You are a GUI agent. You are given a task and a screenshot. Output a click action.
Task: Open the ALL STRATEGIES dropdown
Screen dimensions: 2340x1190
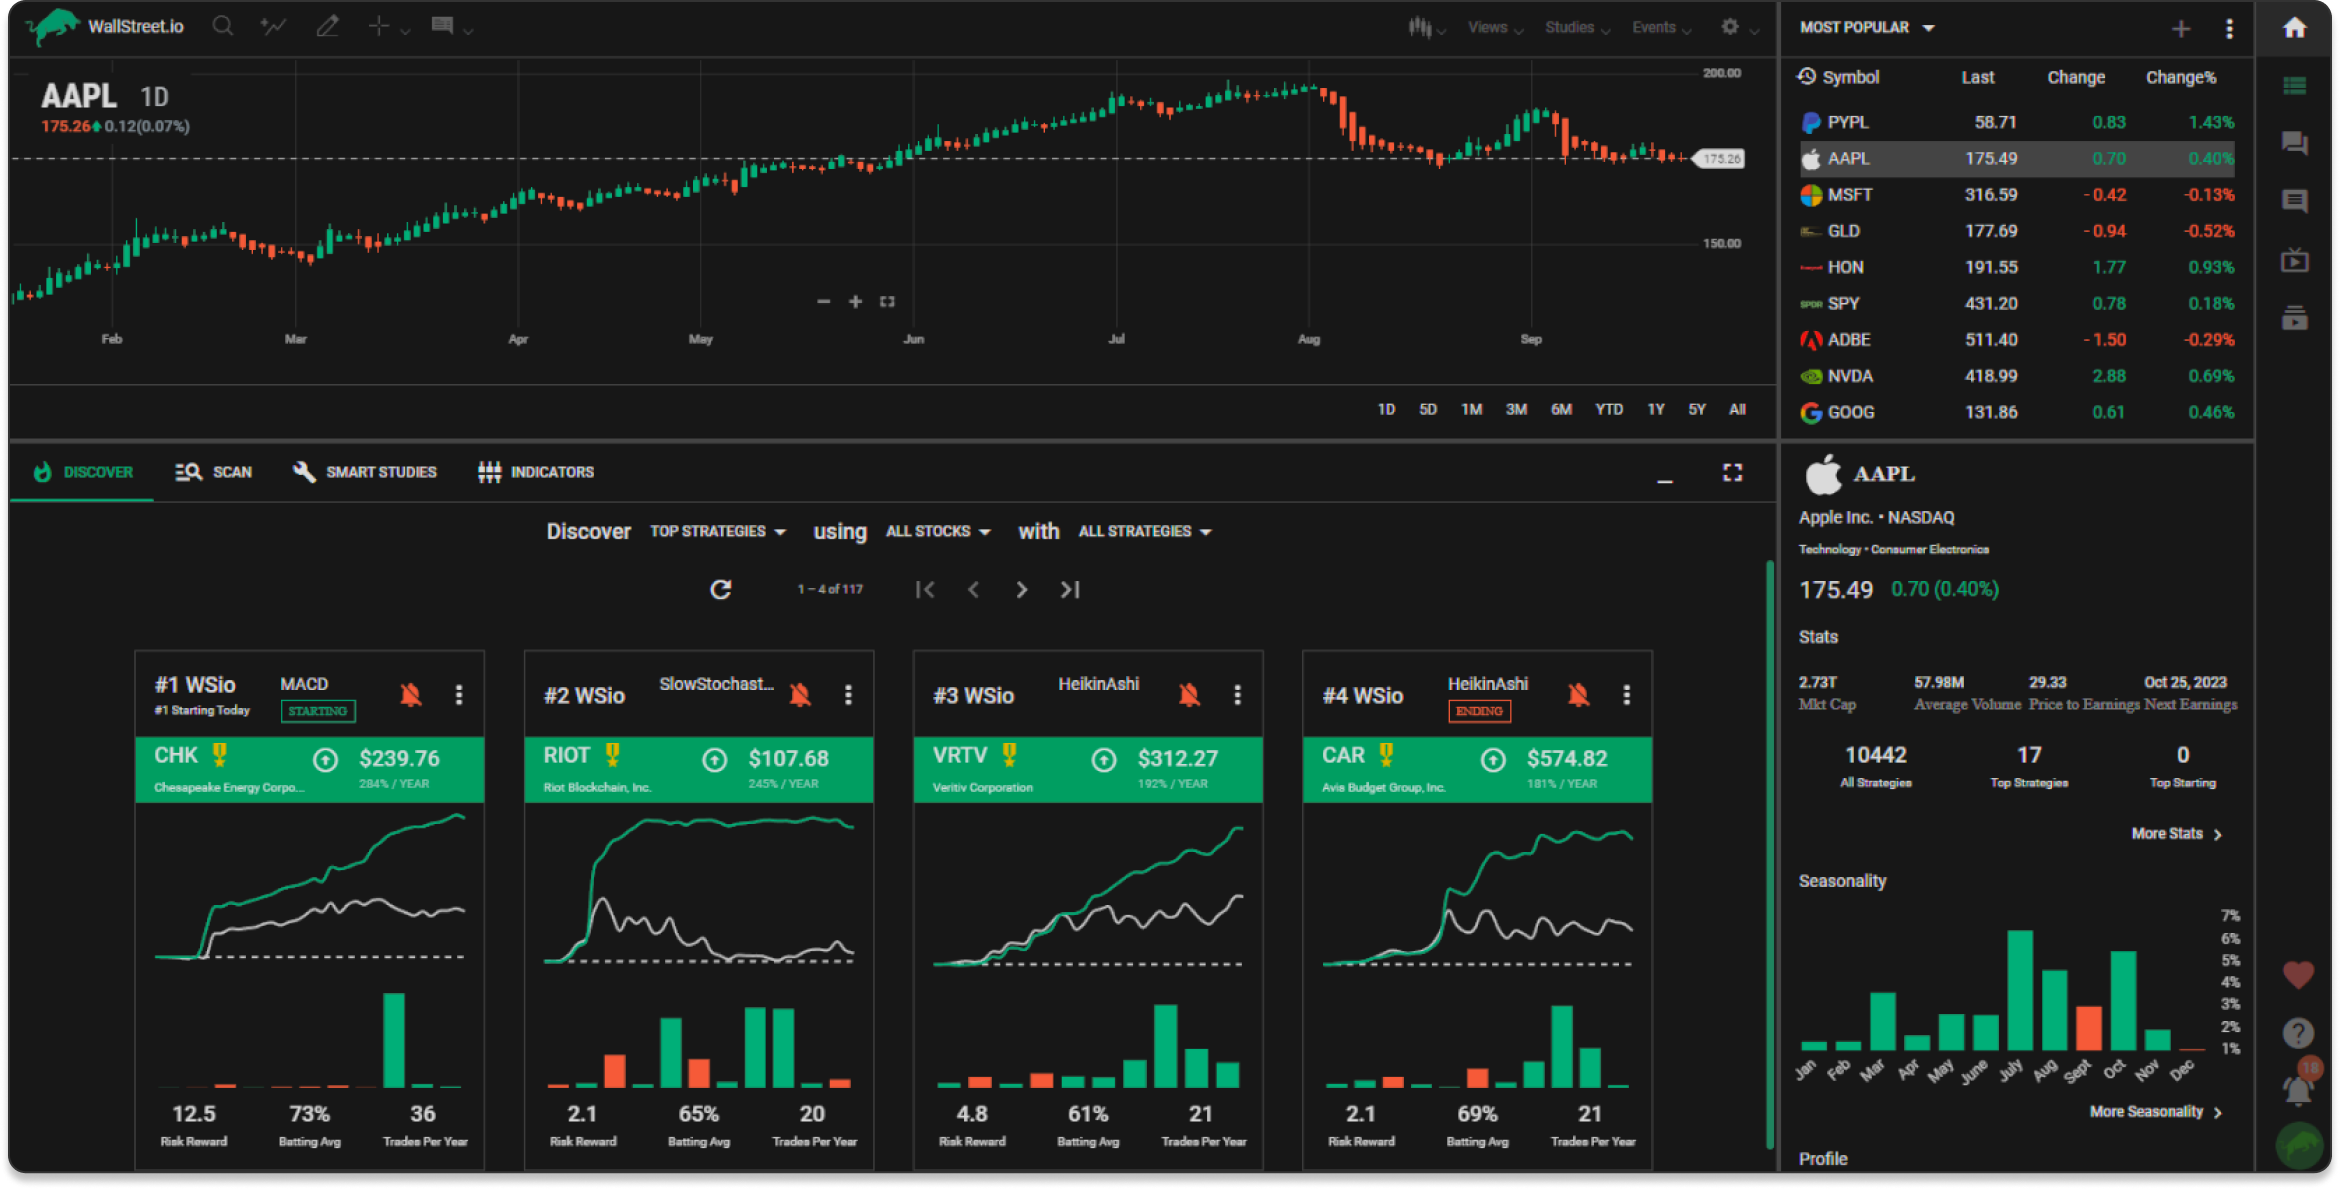[1145, 532]
